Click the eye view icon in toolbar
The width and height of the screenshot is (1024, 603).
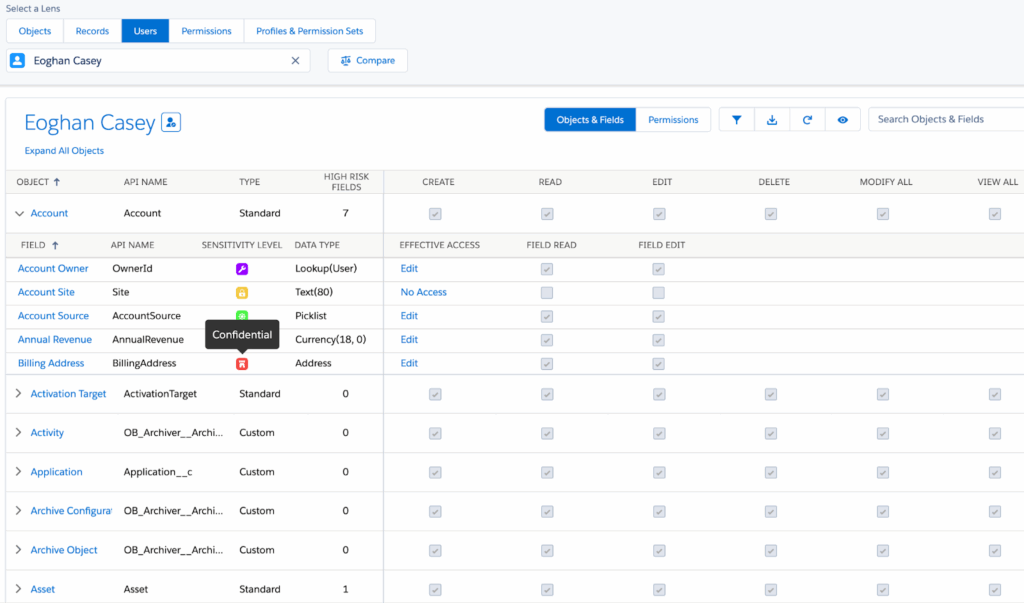tap(842, 120)
